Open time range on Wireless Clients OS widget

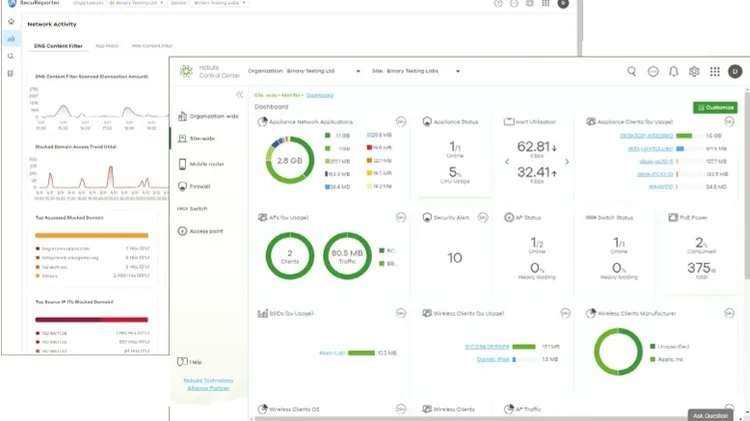401,409
